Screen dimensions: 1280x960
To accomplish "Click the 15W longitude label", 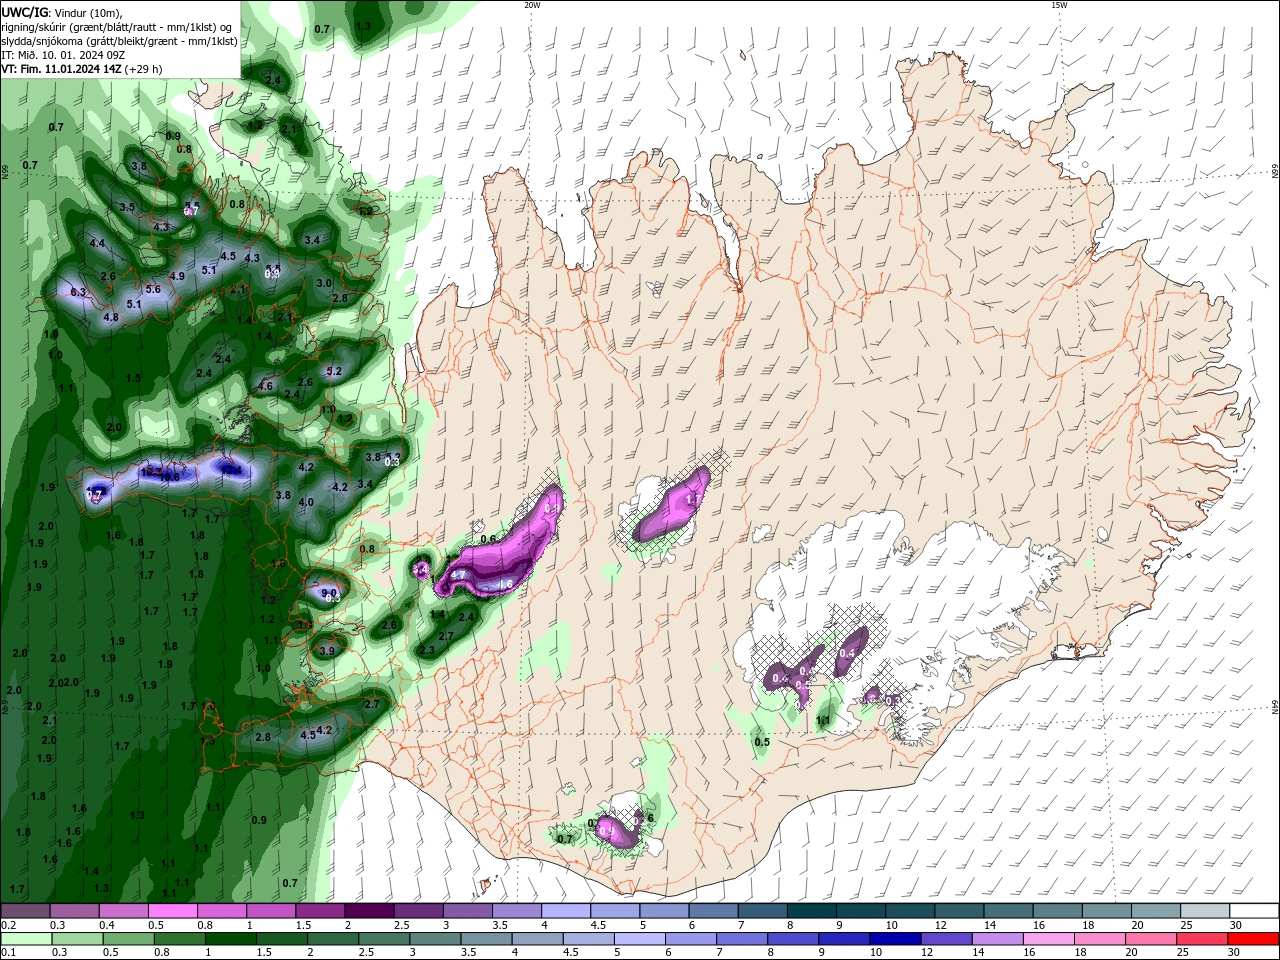I will [1059, 5].
